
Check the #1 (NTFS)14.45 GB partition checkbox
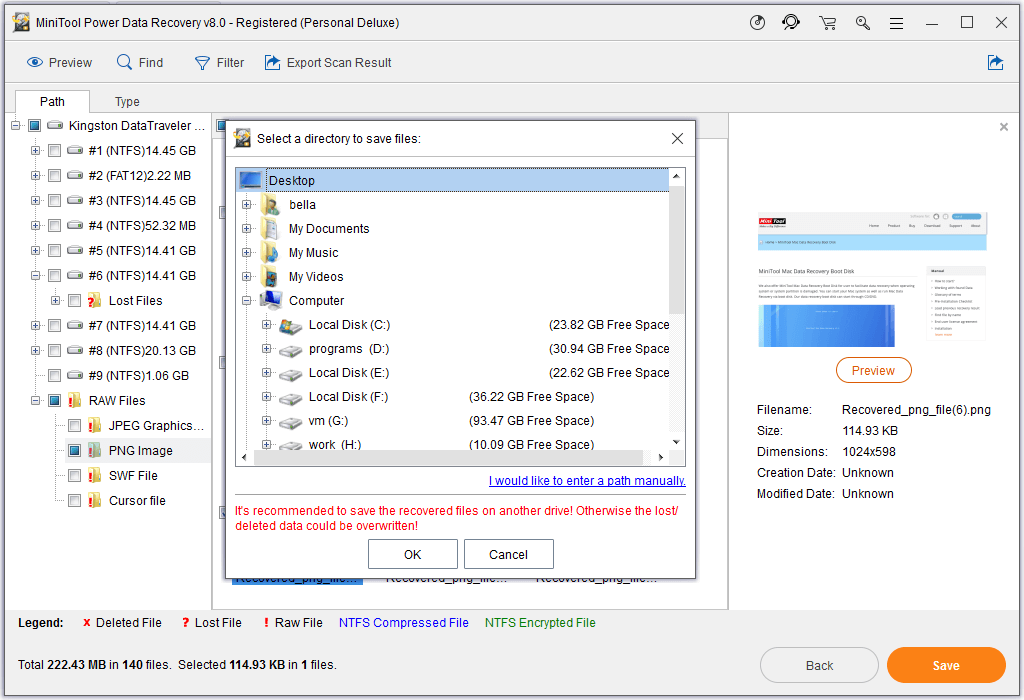(x=55, y=151)
